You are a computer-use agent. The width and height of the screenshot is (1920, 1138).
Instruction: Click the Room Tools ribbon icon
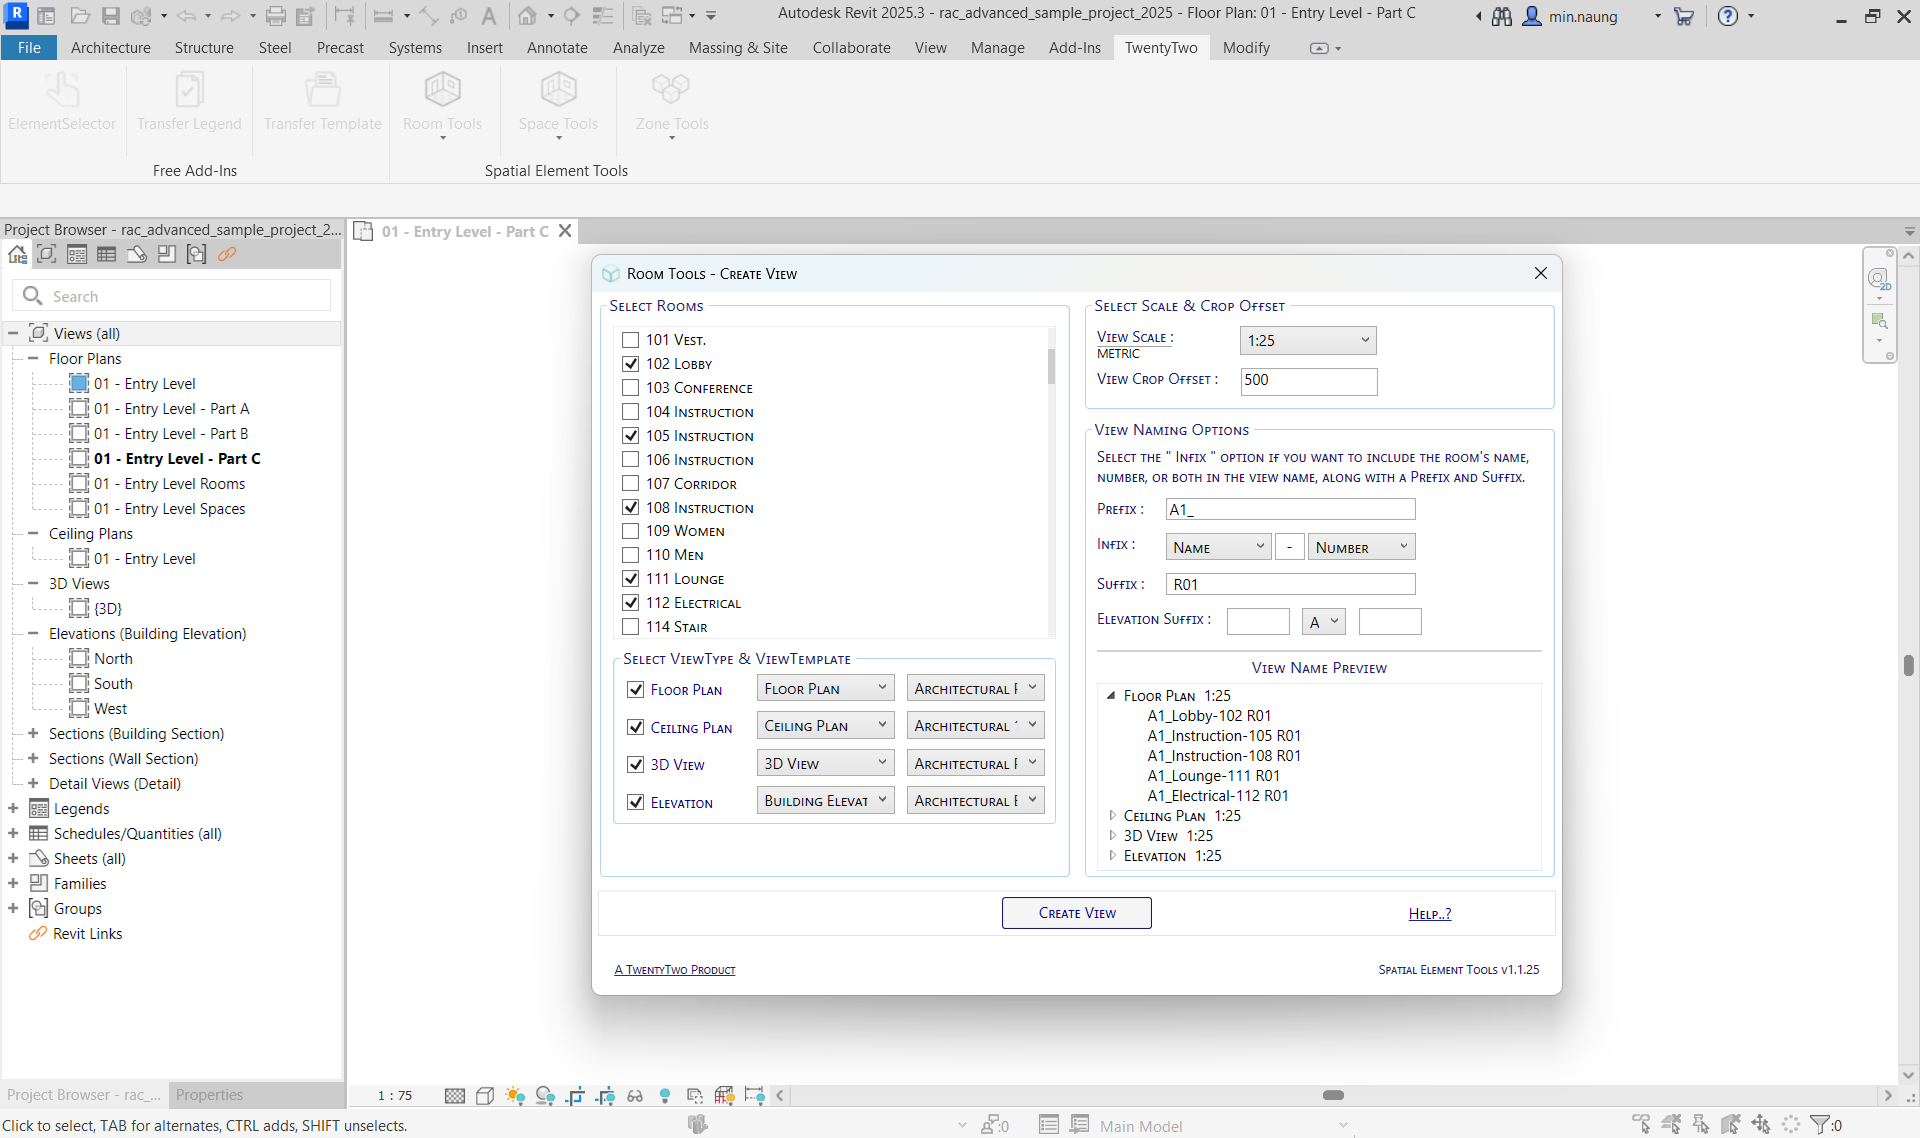coord(442,92)
